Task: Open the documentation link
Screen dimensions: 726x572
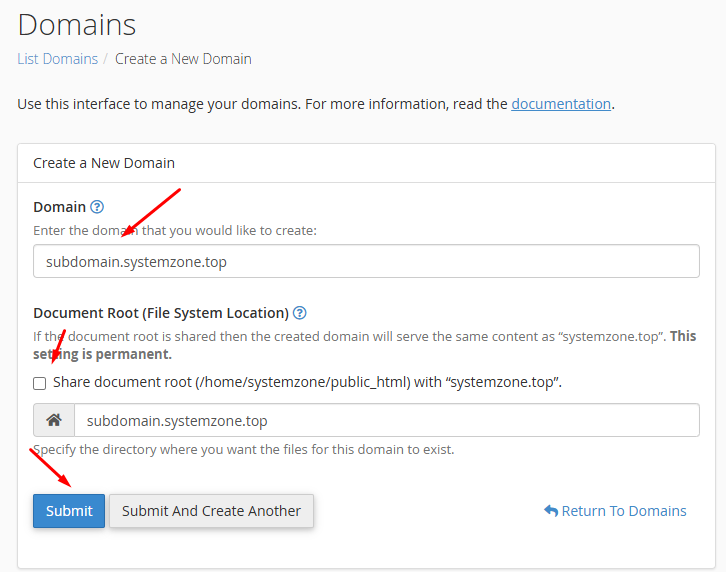Action: pyautogui.click(x=561, y=104)
